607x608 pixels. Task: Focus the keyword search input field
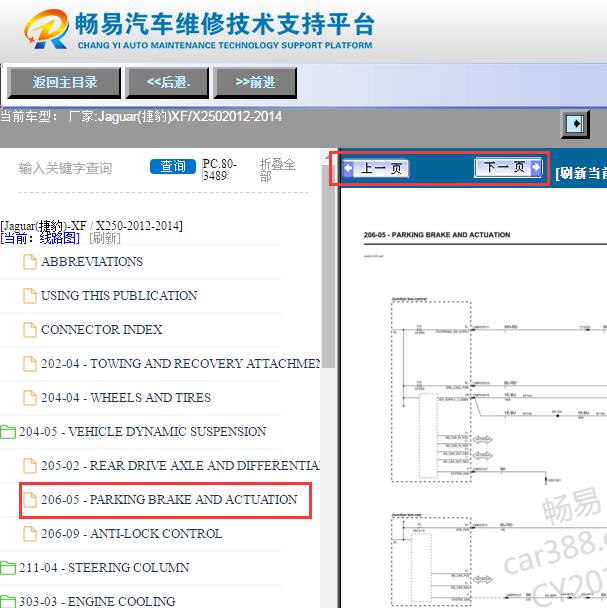[81, 168]
